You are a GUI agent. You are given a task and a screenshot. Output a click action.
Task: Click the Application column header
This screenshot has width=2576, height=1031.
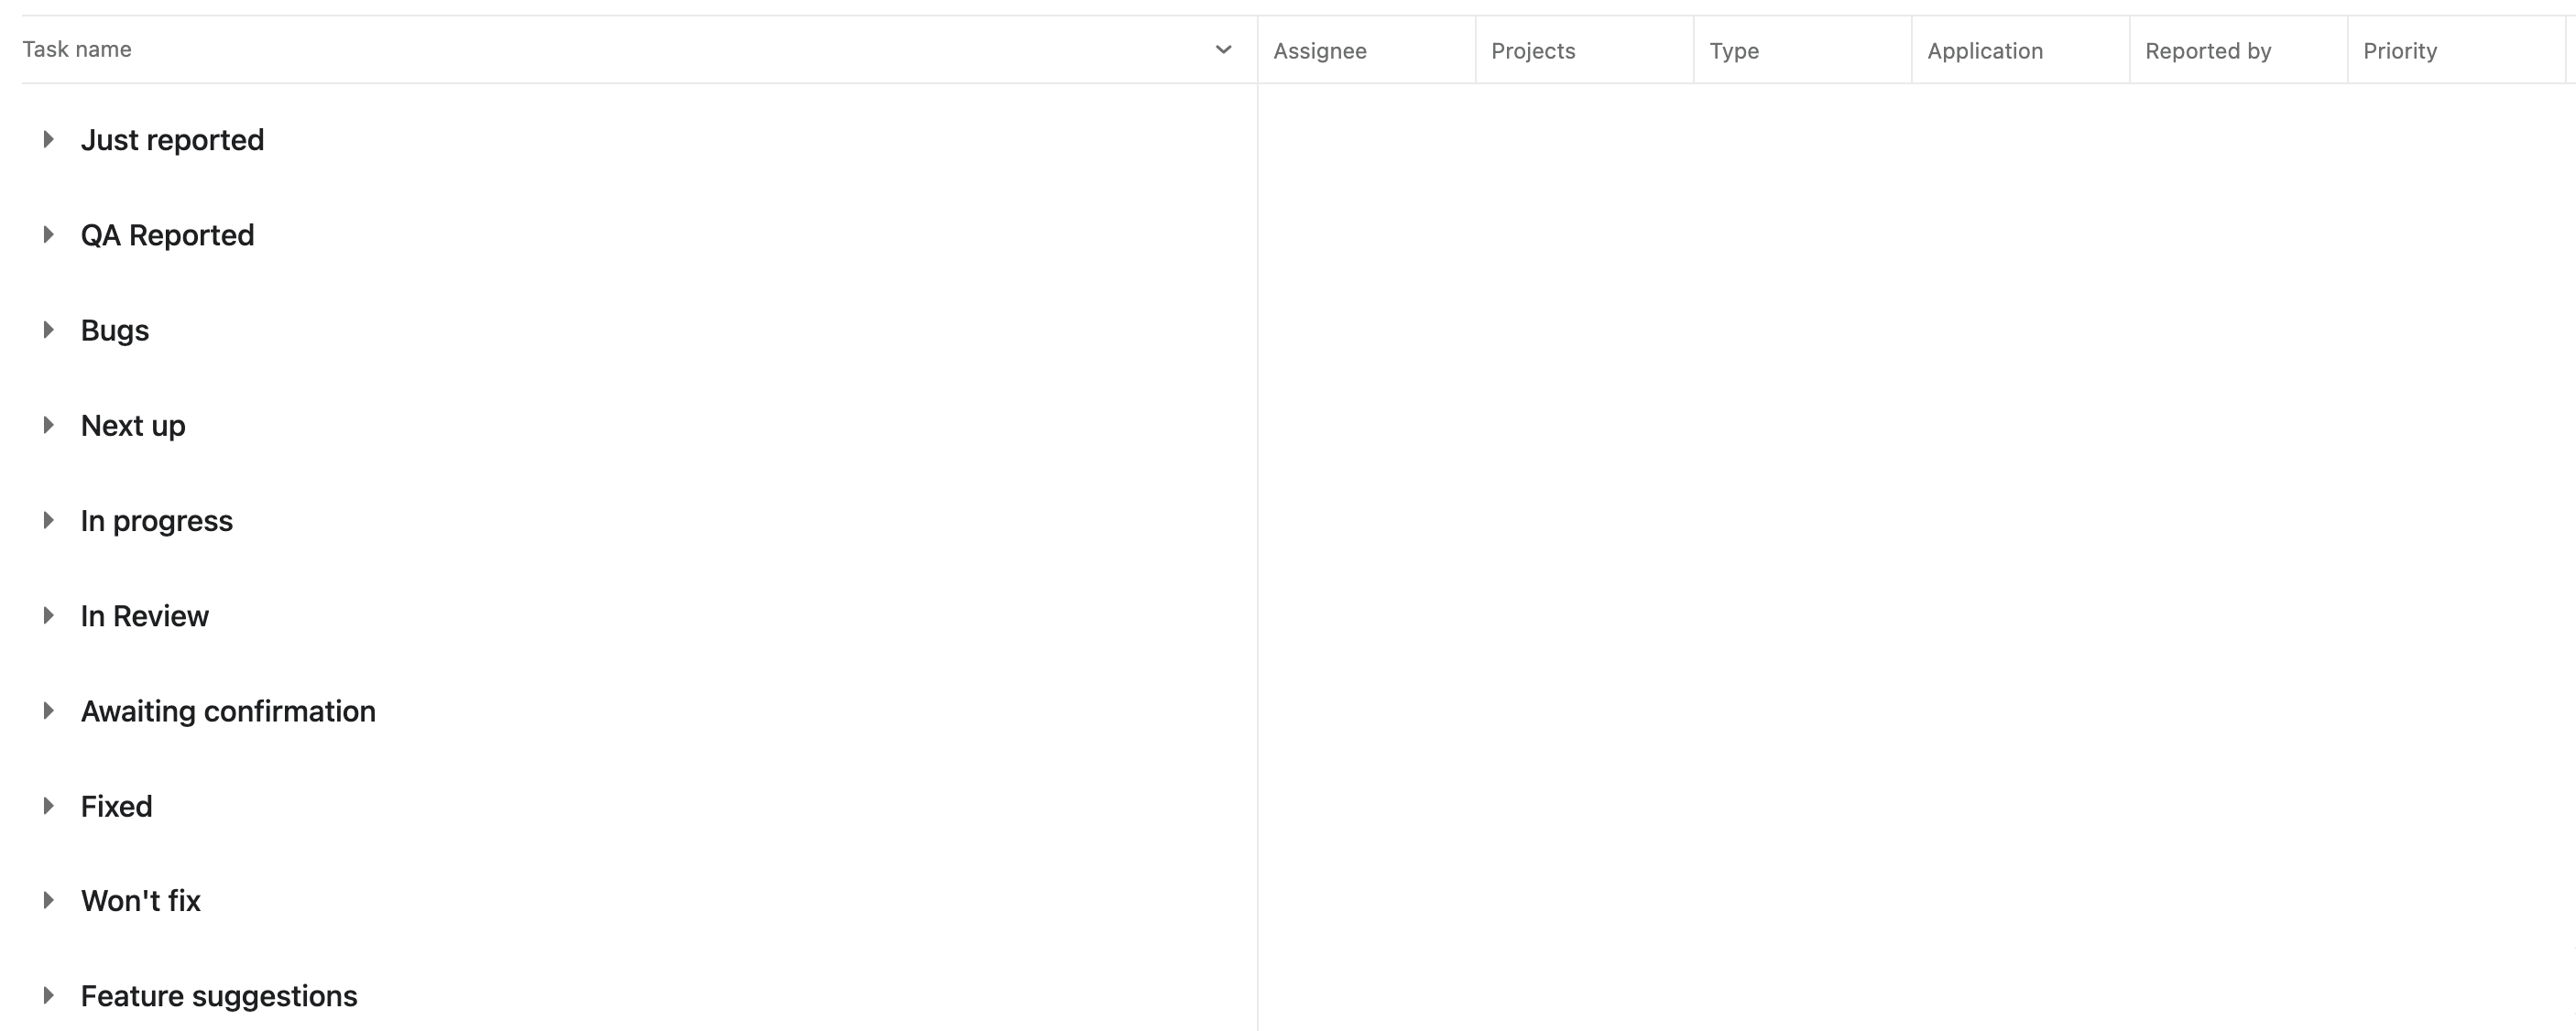pos(2020,50)
